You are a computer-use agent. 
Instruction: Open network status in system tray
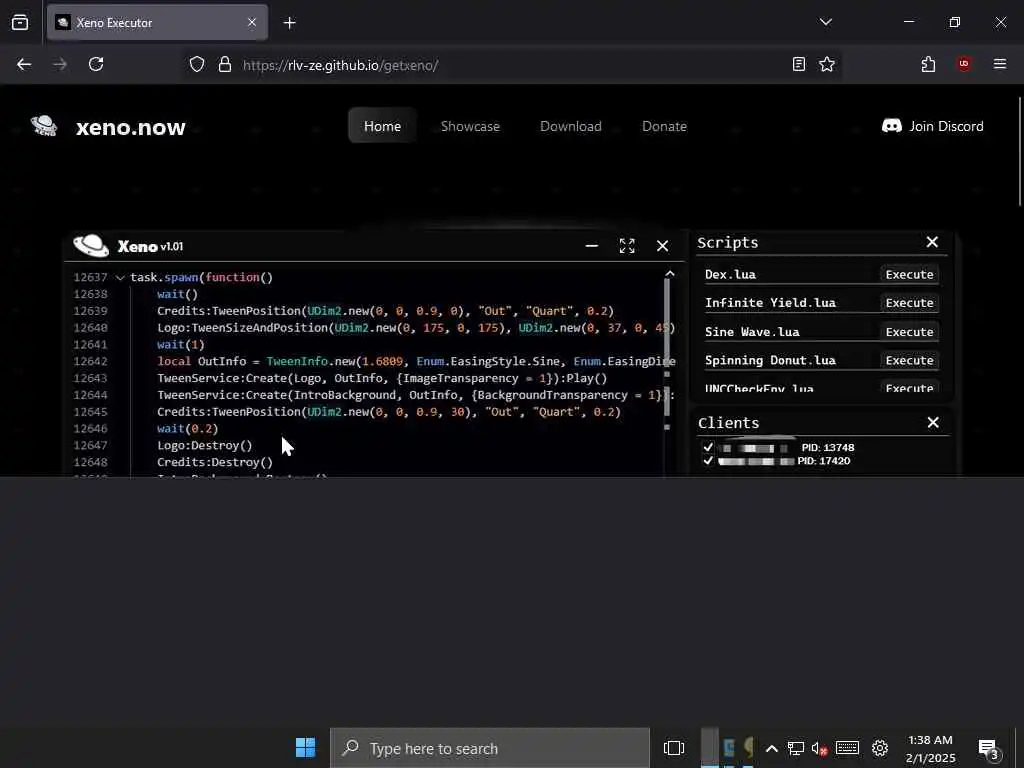(x=795, y=748)
